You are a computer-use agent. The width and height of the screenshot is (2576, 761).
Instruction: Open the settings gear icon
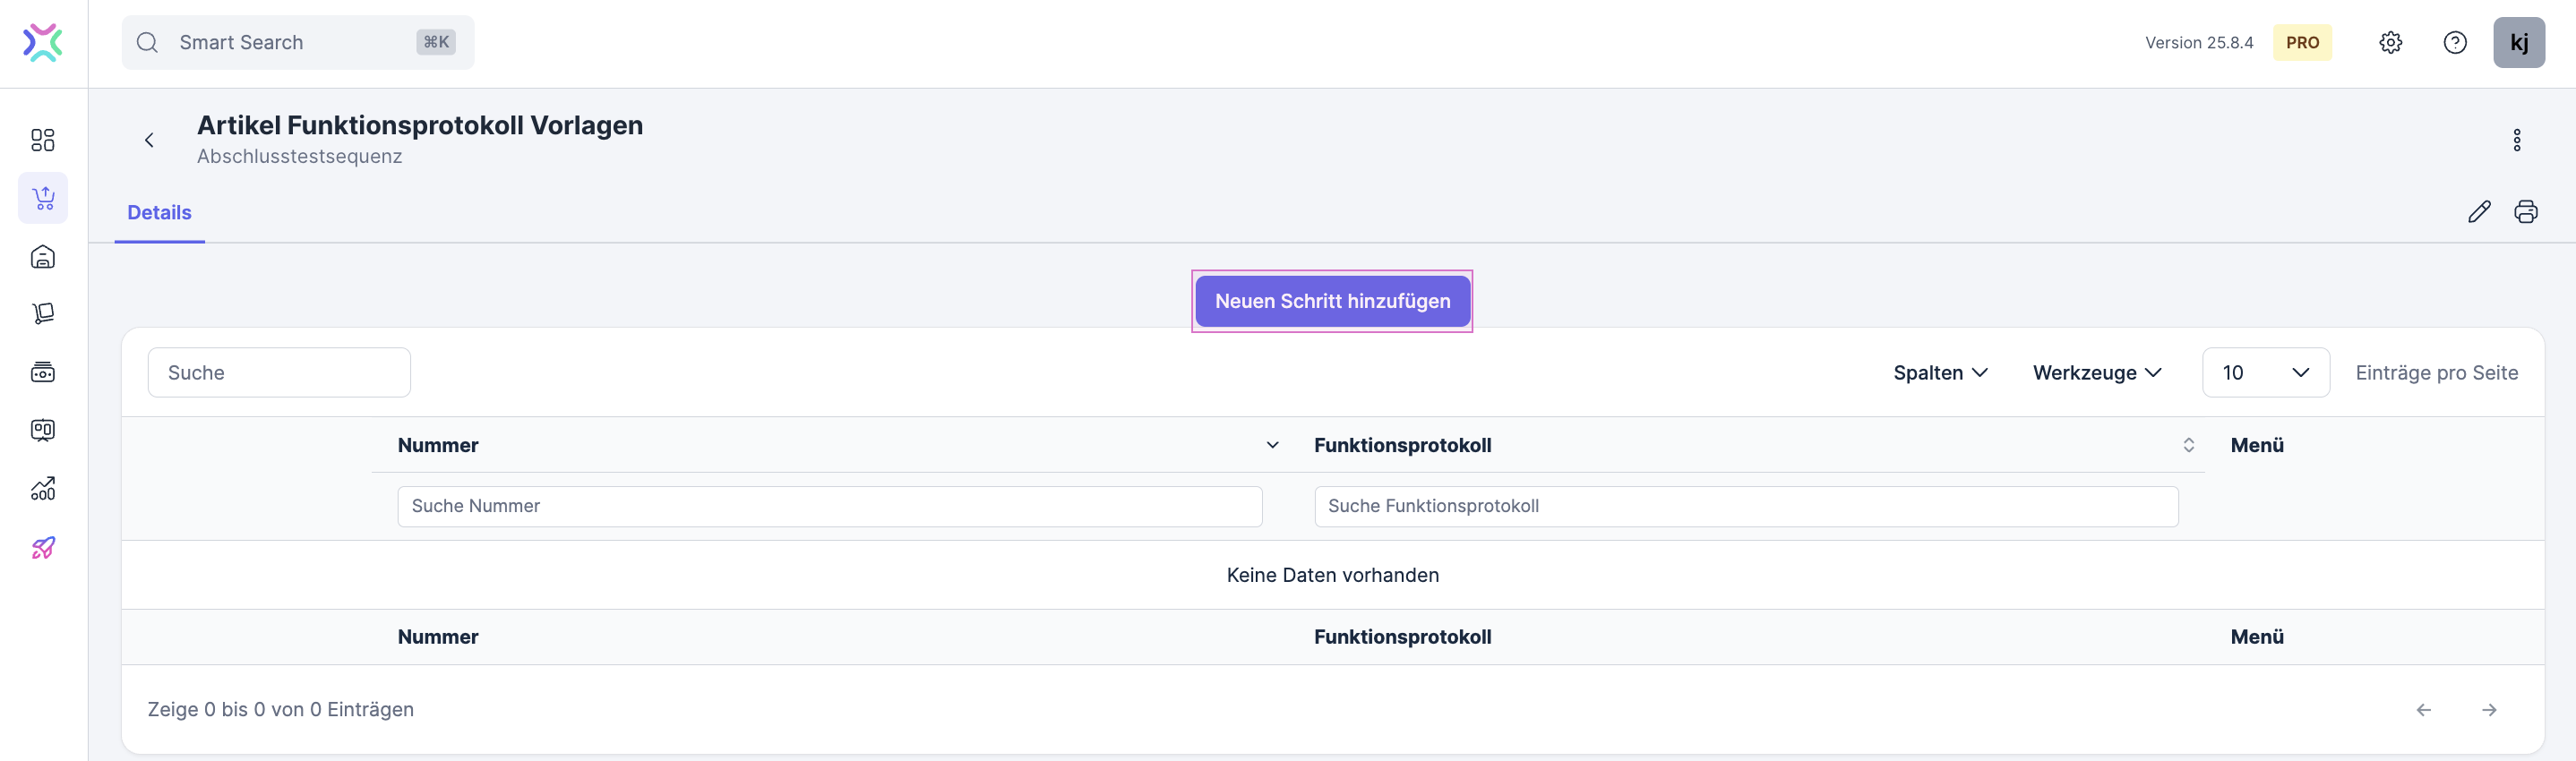click(2390, 43)
